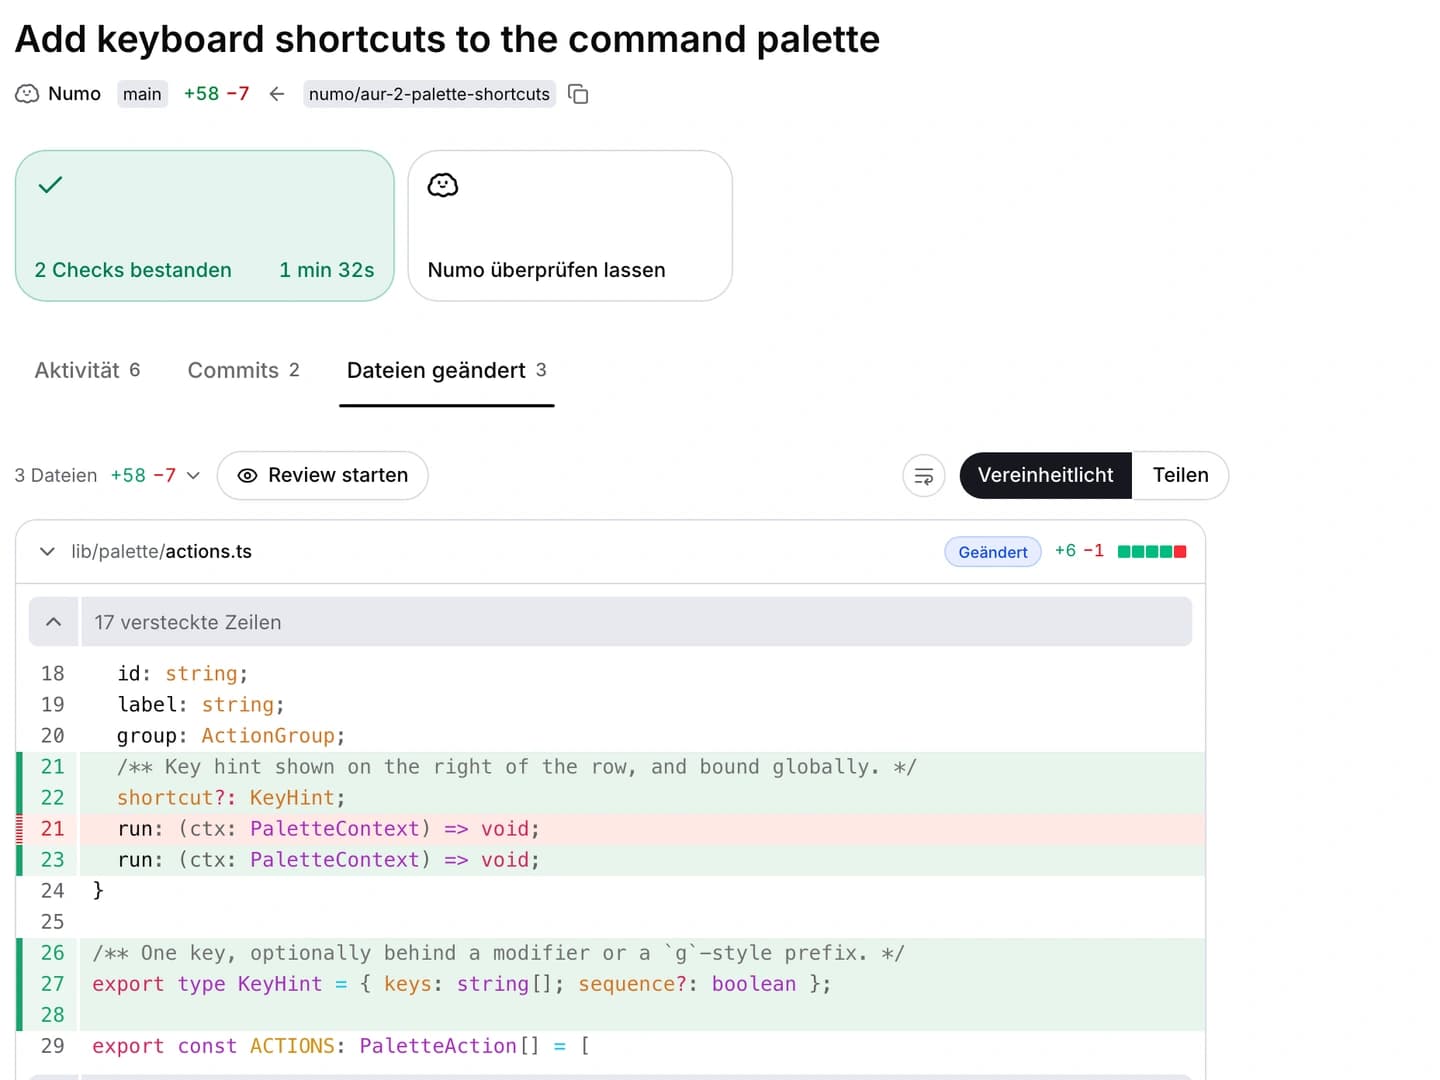Viewport: 1440px width, 1080px height.
Task: Click the shortcut?: KeyHint added line
Action: (231, 798)
